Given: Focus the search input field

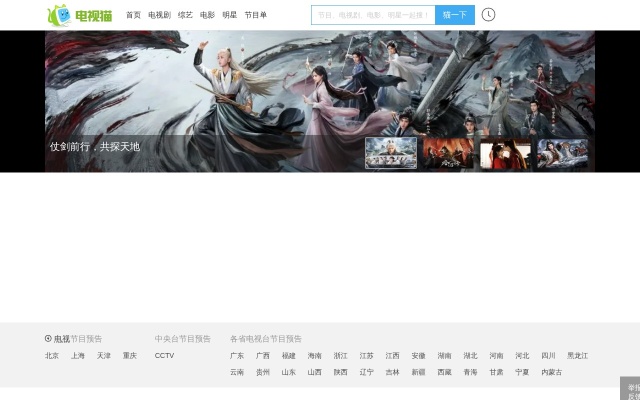Looking at the screenshot, I should pyautogui.click(x=372, y=15).
